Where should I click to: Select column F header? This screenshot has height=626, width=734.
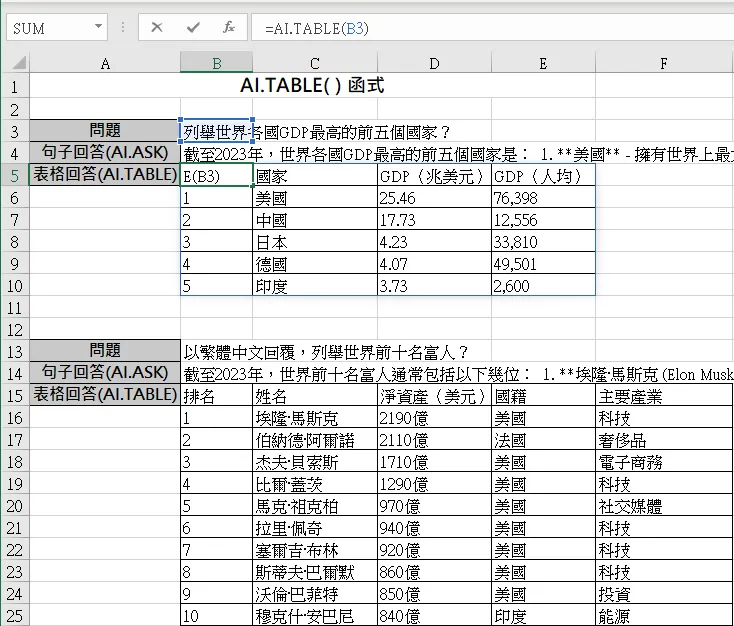point(664,63)
